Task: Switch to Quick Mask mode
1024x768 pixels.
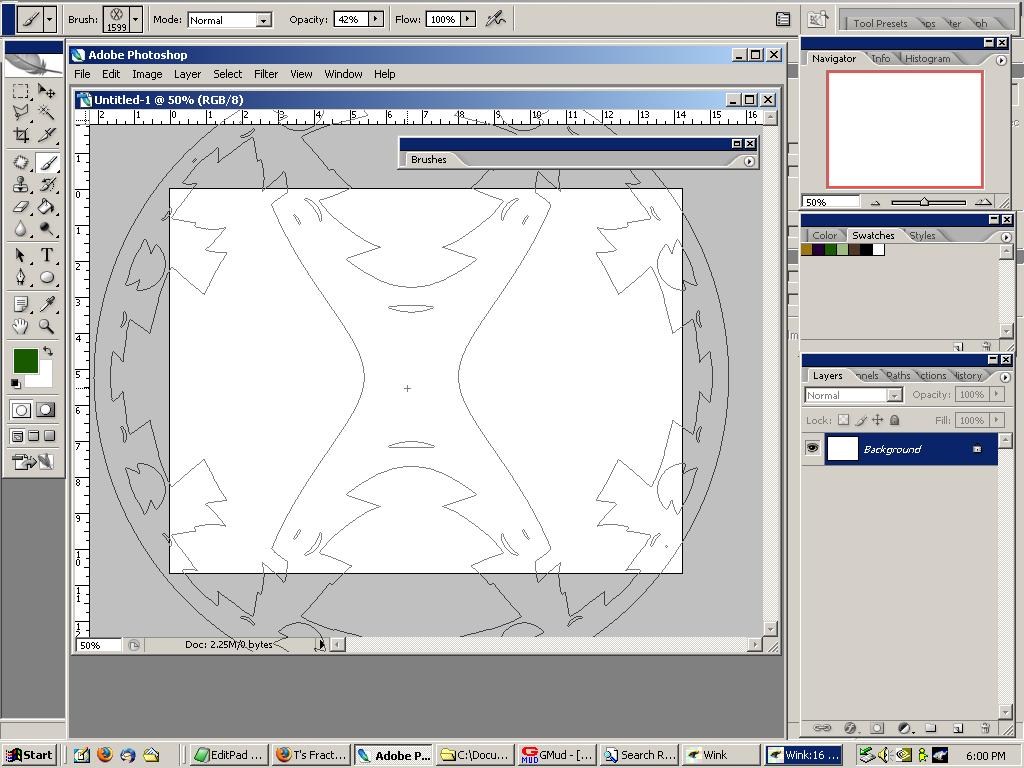Action: 46,410
